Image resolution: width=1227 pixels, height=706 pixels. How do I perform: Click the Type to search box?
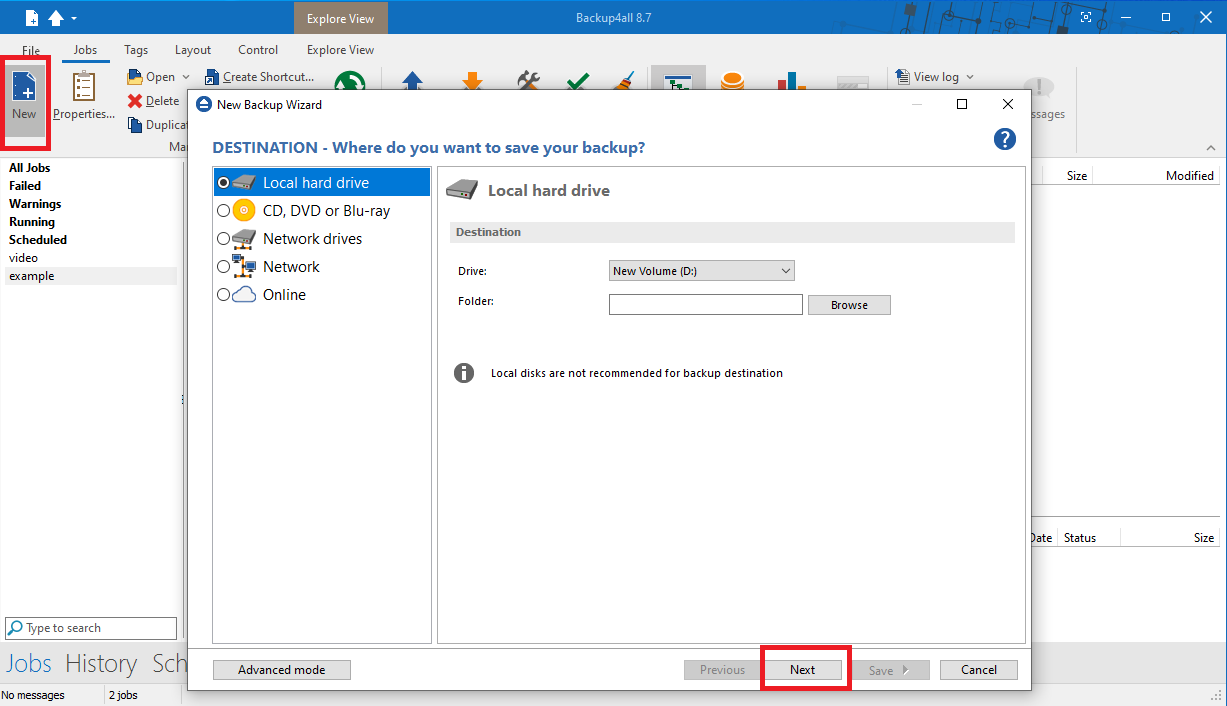coord(91,628)
